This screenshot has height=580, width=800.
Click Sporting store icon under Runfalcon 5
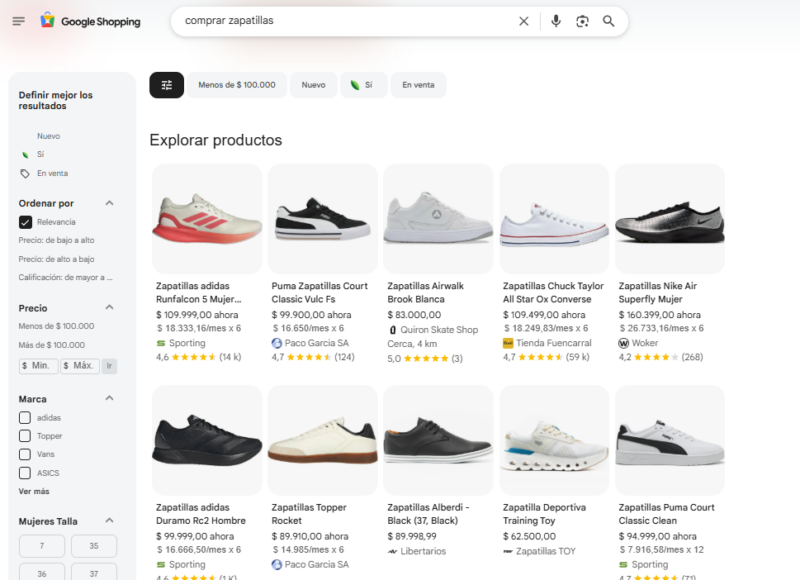(161, 343)
